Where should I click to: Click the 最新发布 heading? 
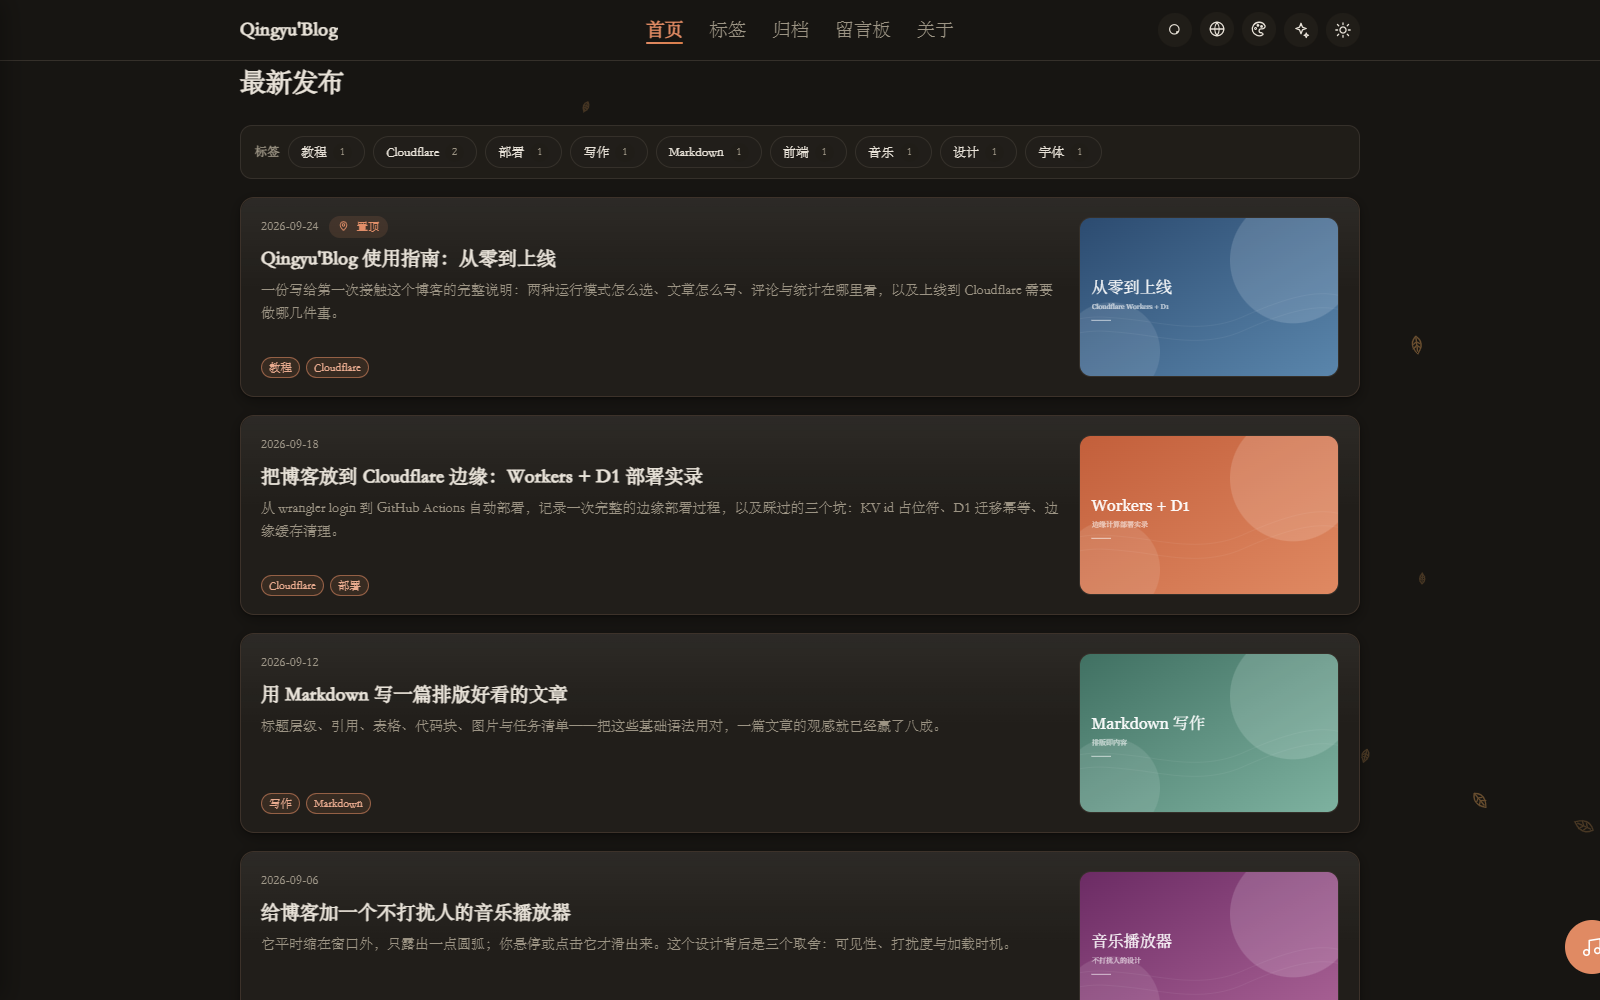click(291, 83)
